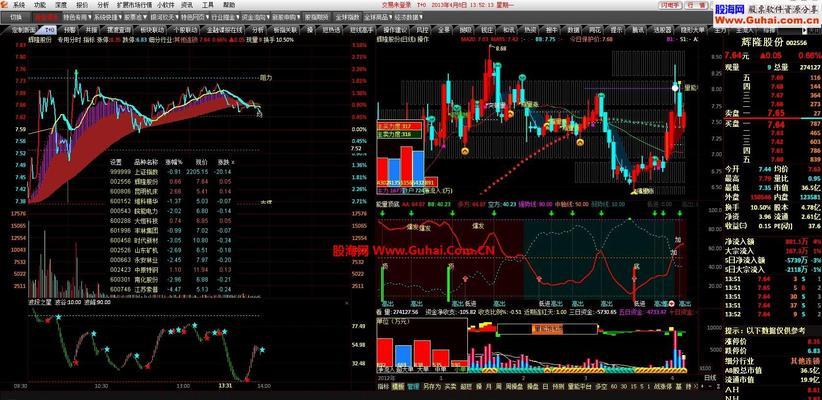The image size is (822, 400).
Task: Select the 15 minute period
Action: pos(634,386)
